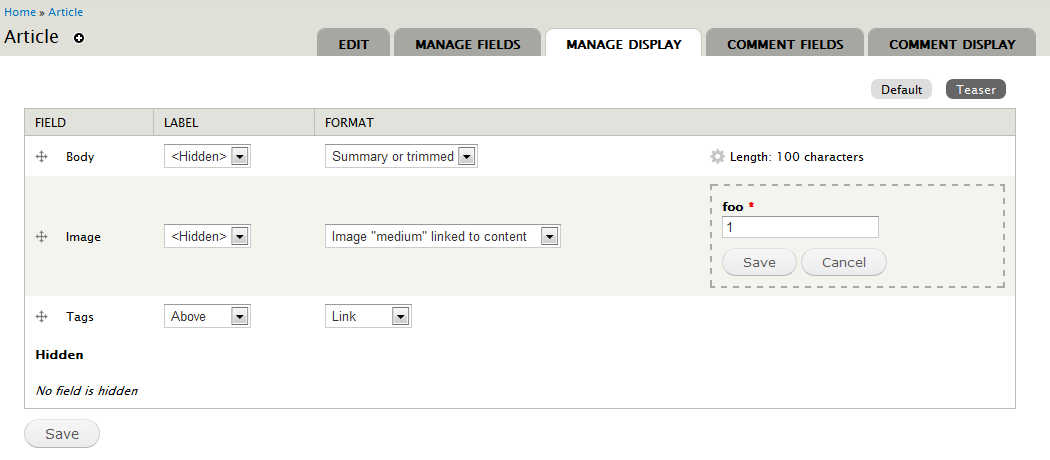Image resolution: width=1050 pixels, height=460 pixels.
Task: Click the drag handle for the Tags row
Action: tap(42, 317)
